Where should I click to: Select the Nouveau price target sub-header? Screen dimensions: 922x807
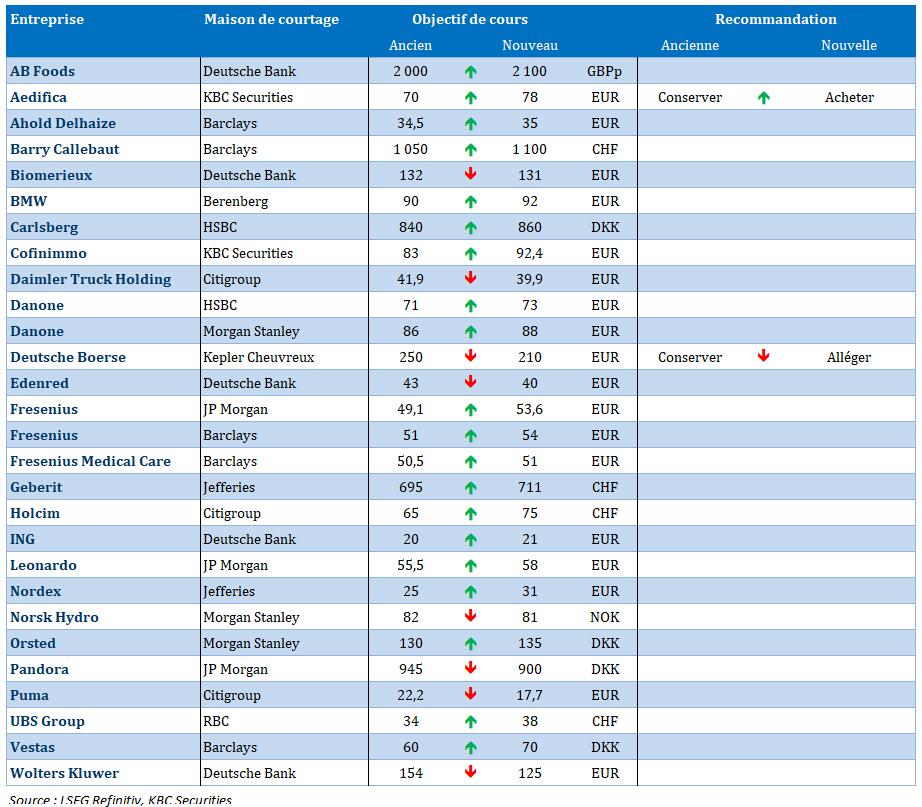[529, 46]
